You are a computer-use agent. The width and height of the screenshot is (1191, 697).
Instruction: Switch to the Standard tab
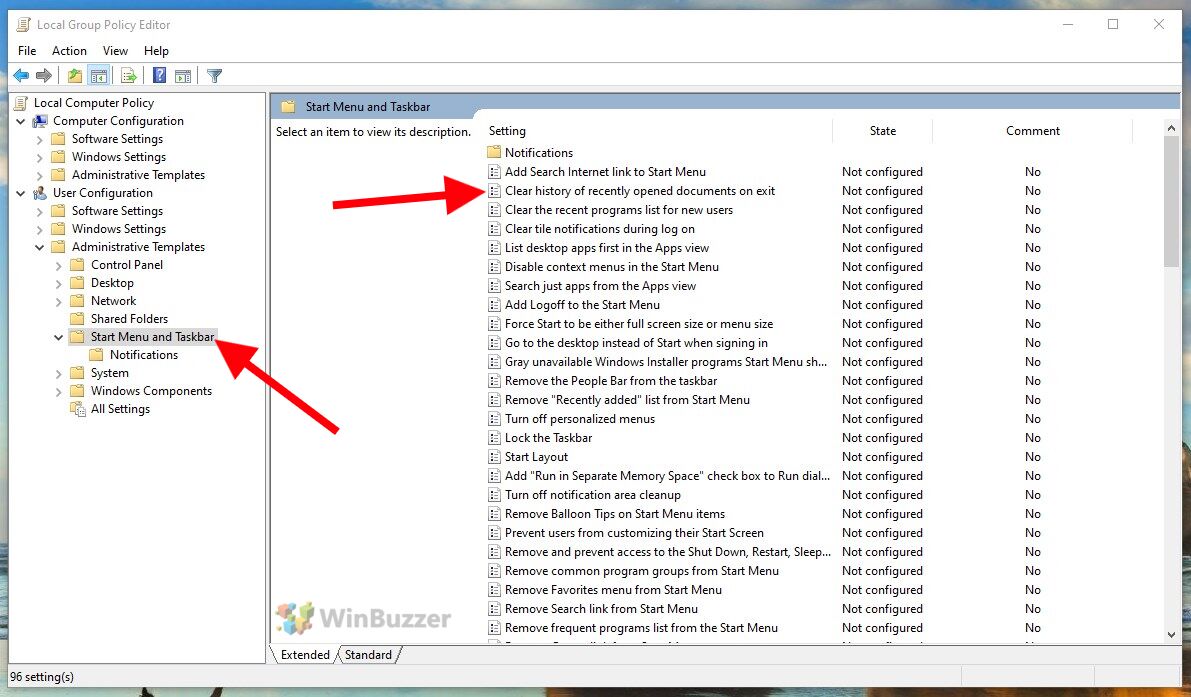pyautogui.click(x=368, y=655)
